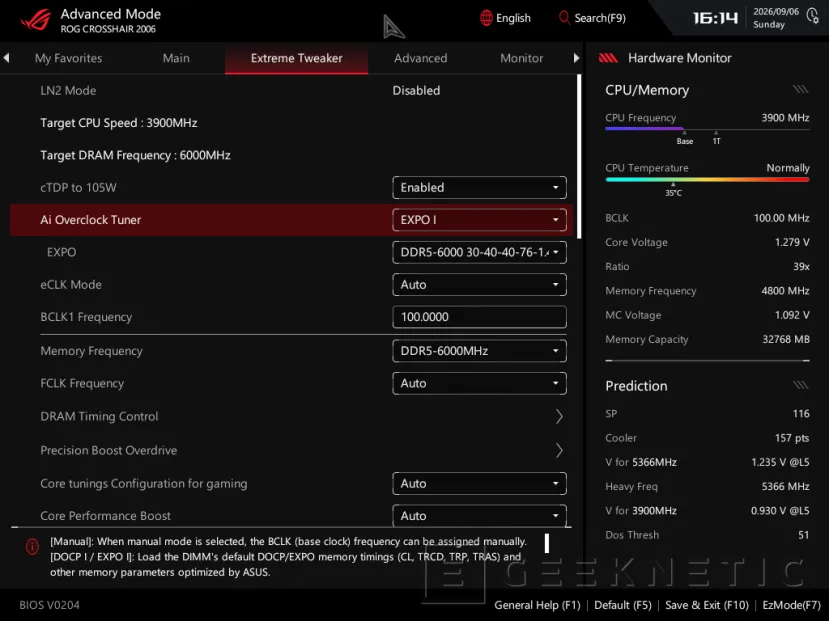Click the 16:14 clock display
Viewport: 829px width, 621px height.
[x=715, y=18]
